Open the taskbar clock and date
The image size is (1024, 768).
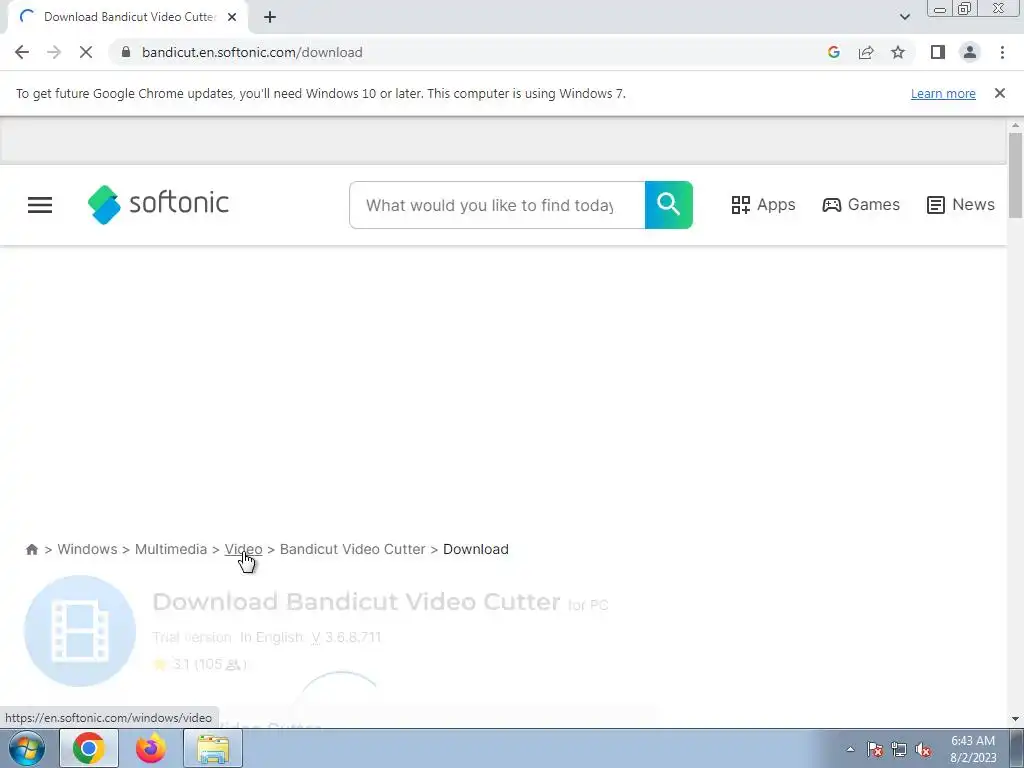tap(973, 749)
